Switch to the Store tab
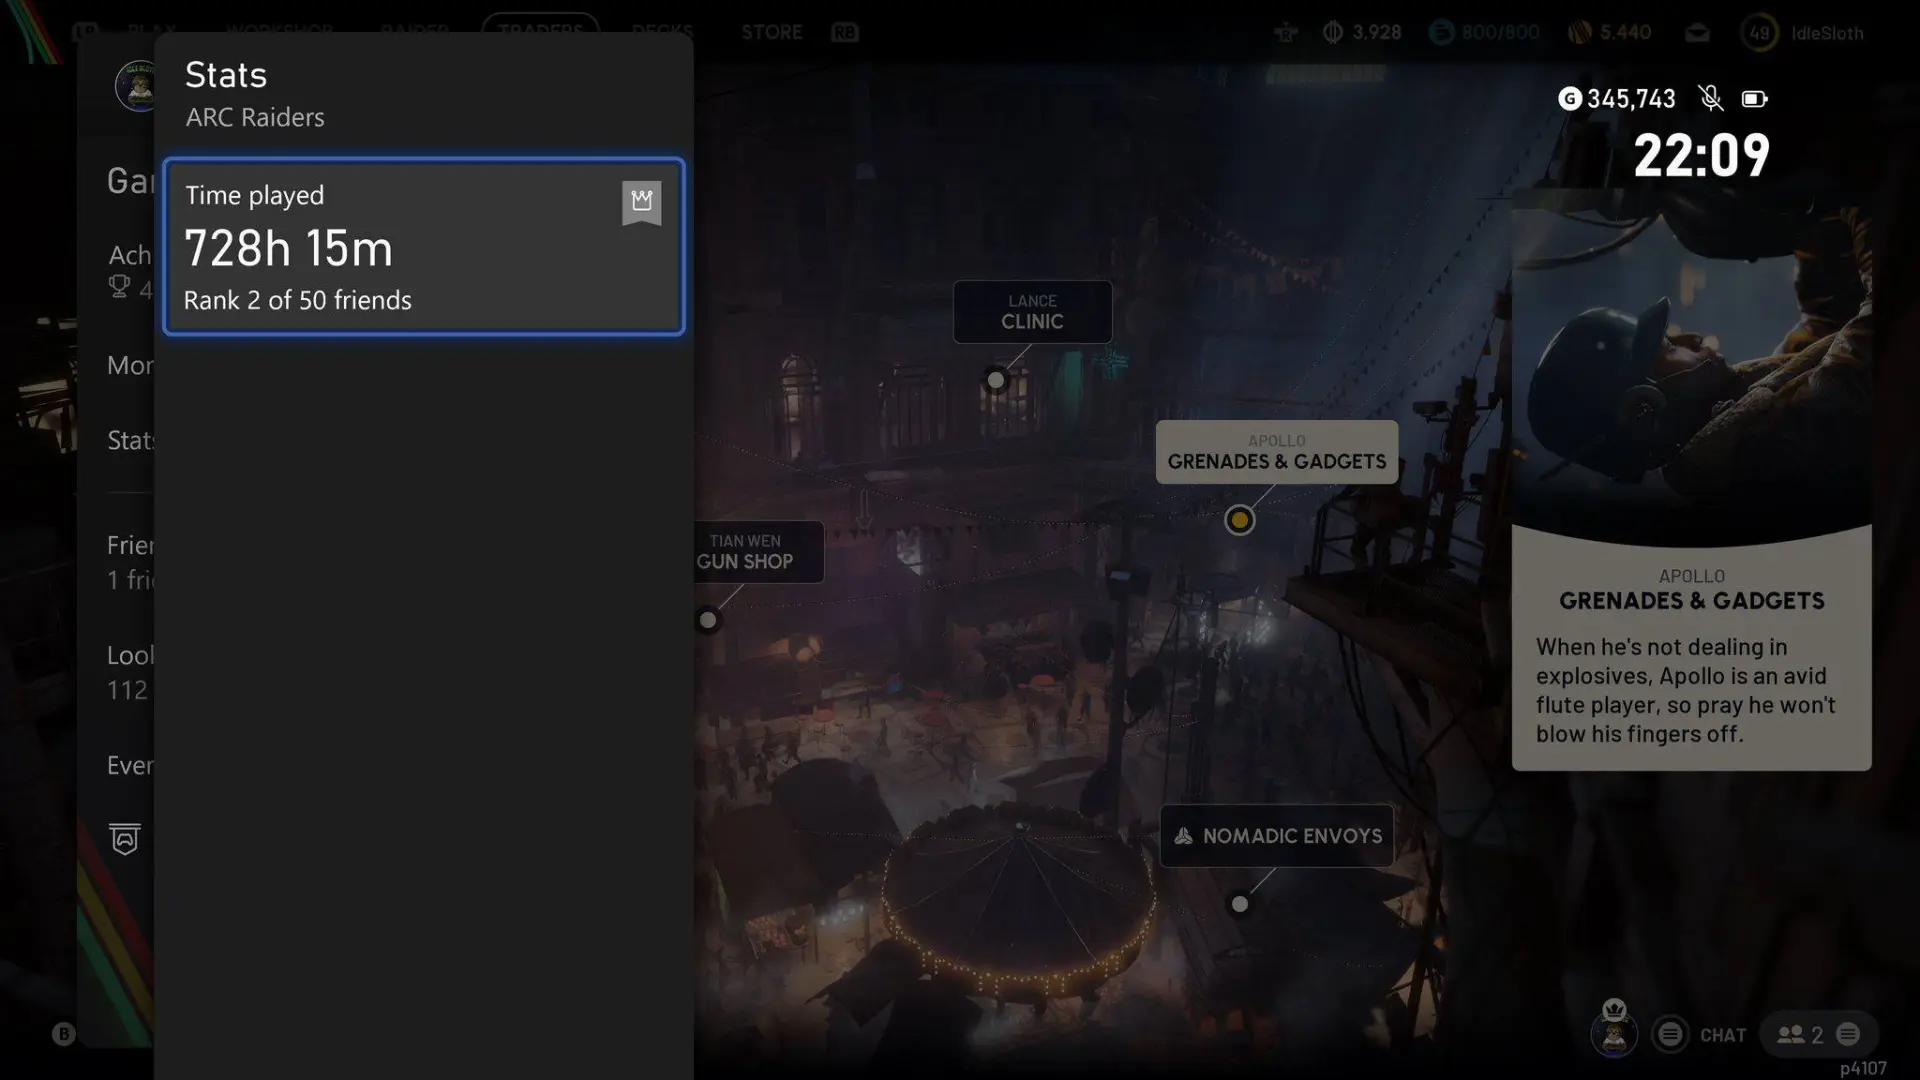Image resolution: width=1920 pixels, height=1080 pixels. 771,32
